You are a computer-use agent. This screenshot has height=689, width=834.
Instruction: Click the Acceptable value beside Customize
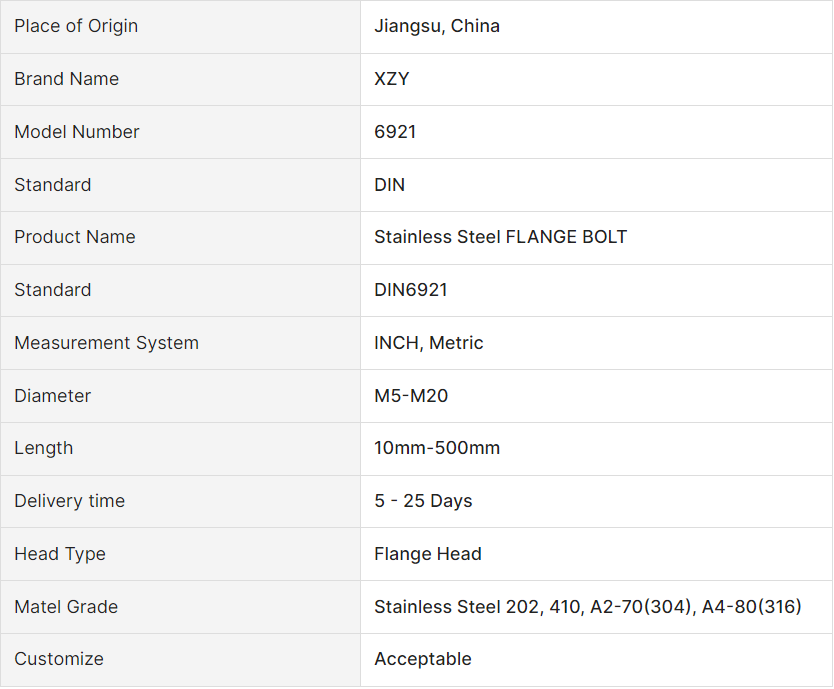coord(423,659)
